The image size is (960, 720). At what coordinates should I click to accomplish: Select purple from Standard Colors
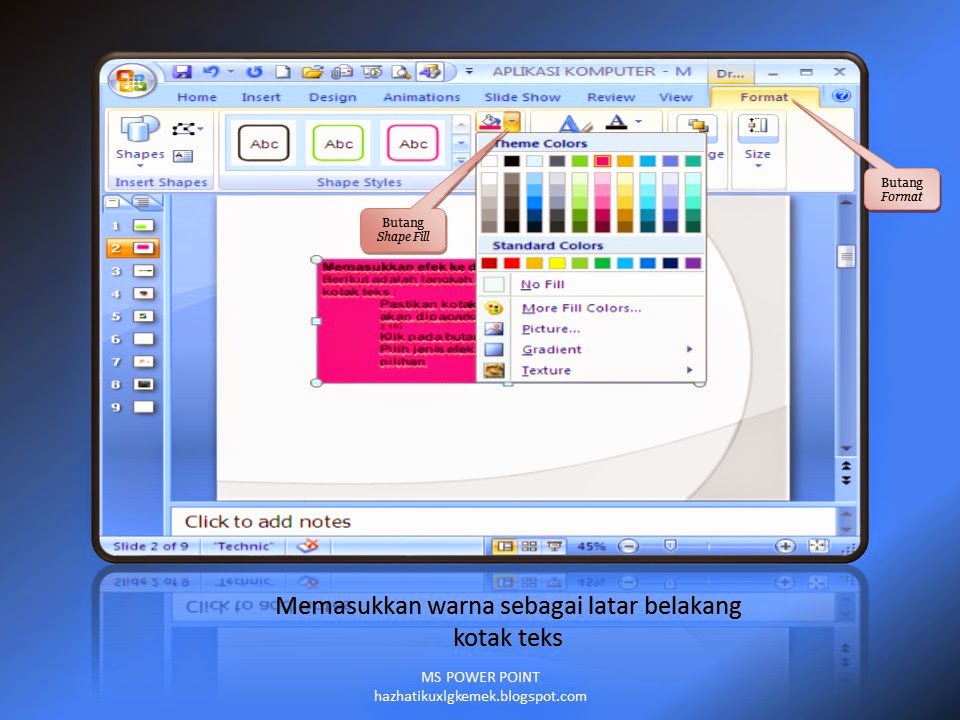[x=693, y=263]
